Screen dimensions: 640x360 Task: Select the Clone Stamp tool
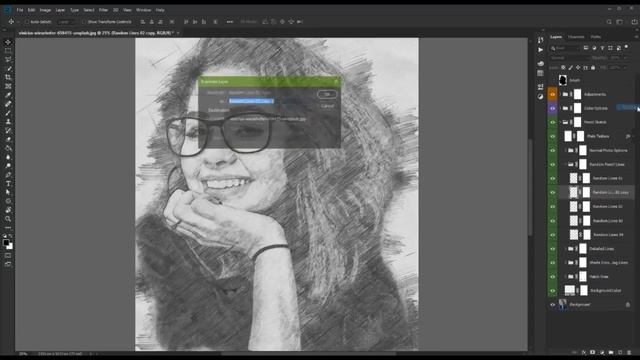pyautogui.click(x=8, y=122)
